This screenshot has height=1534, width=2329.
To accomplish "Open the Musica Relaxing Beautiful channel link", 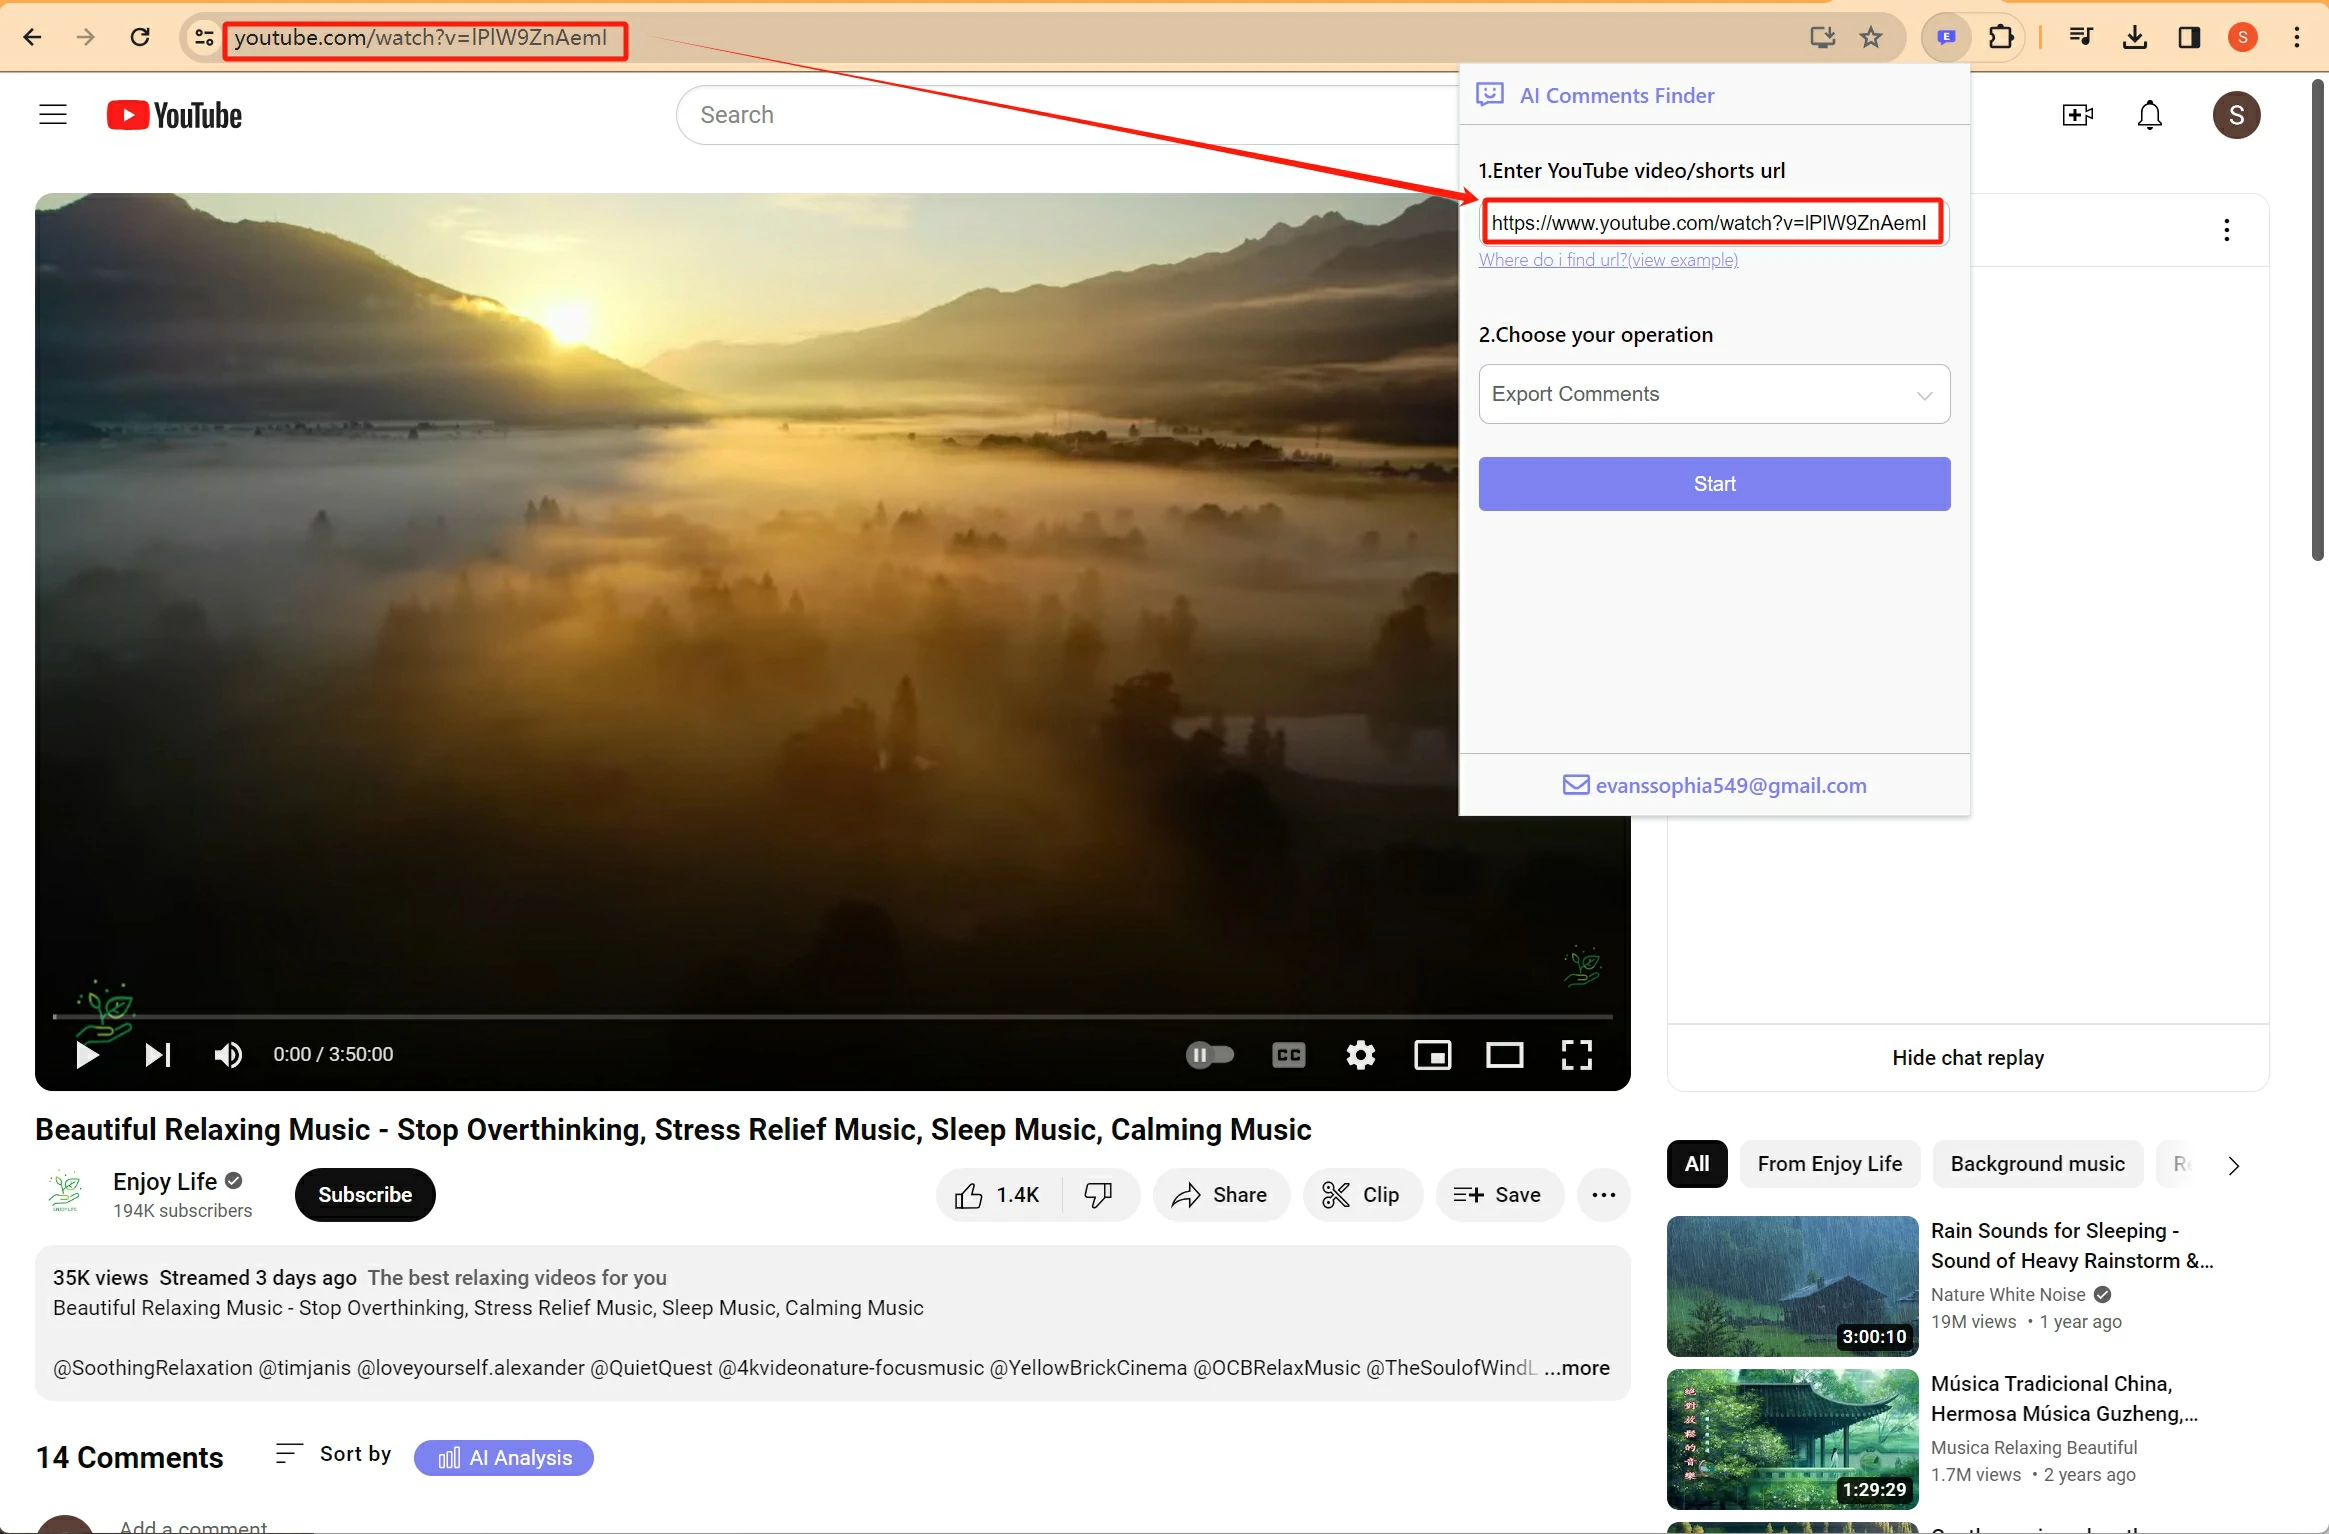I will pos(2034,1448).
